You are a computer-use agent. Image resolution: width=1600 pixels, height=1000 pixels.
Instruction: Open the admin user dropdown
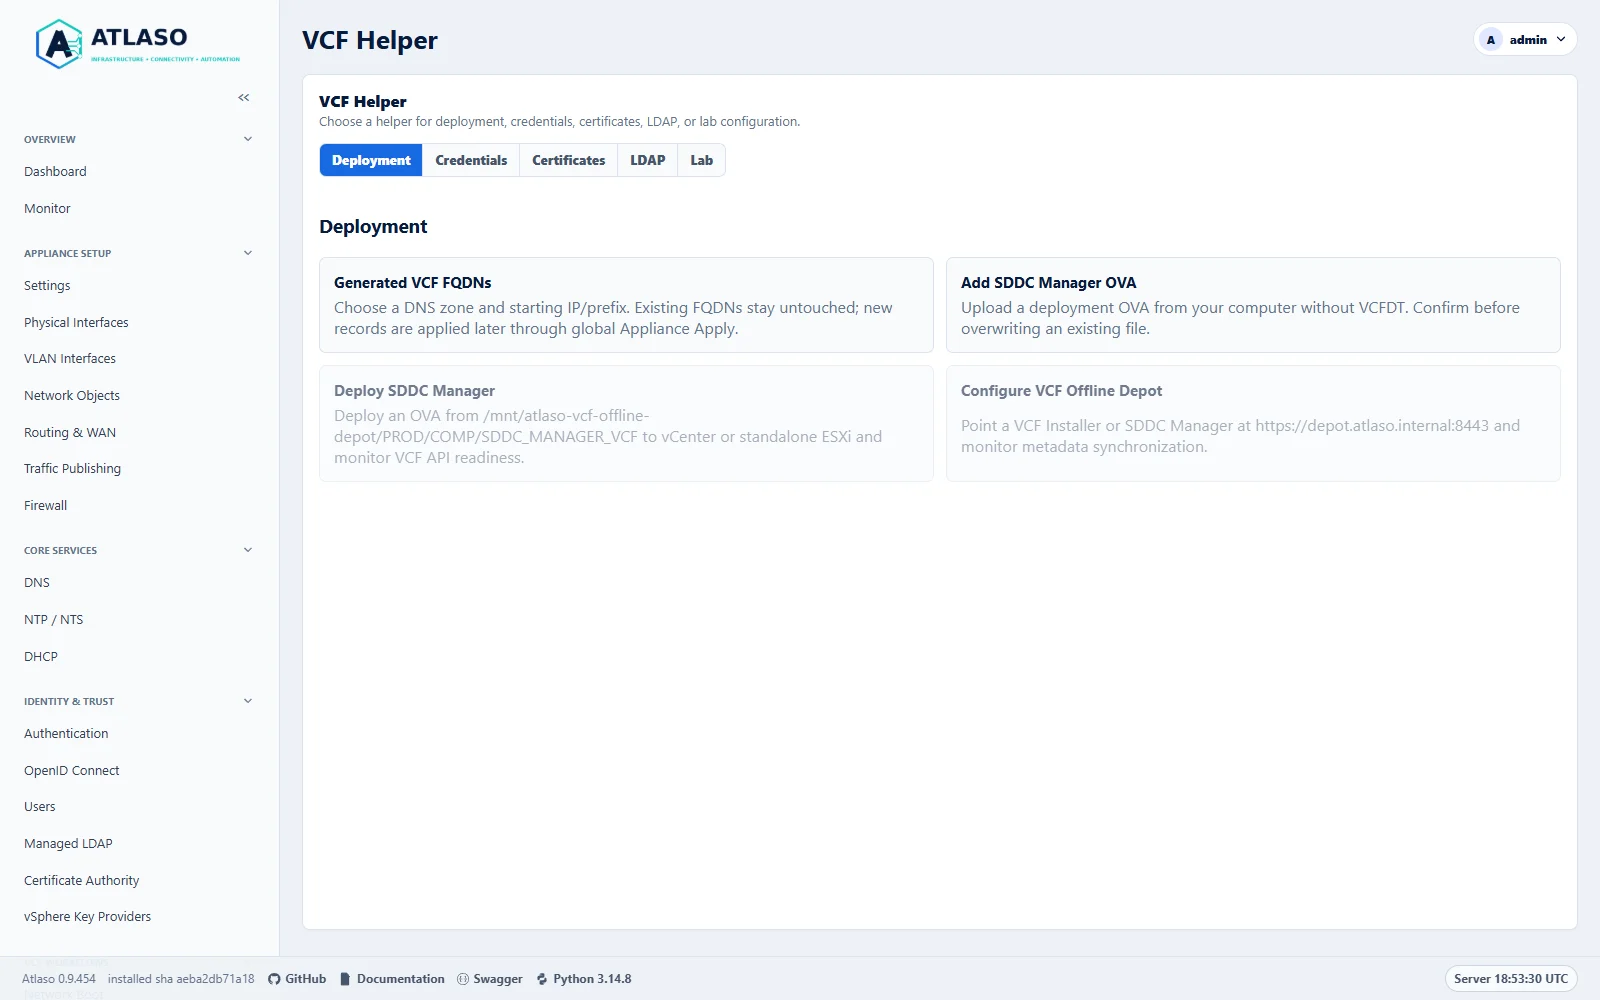(1526, 40)
